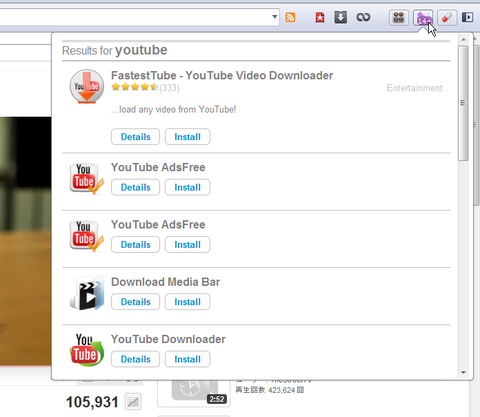Screen dimensions: 480x417
Task: Expand the address bar dropdown arrow
Action: point(275,16)
